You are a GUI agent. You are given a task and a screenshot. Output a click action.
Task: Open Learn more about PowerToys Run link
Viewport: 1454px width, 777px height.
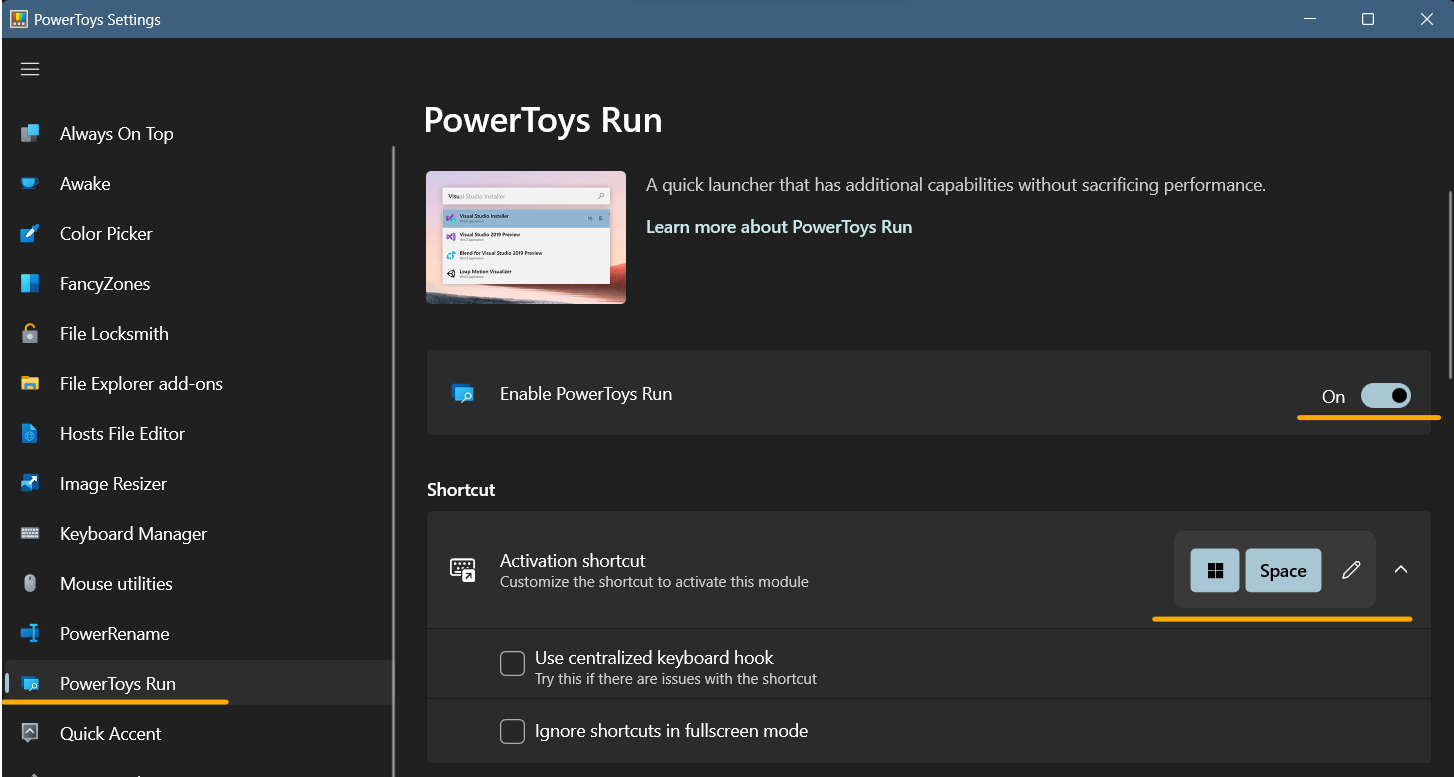pos(779,226)
